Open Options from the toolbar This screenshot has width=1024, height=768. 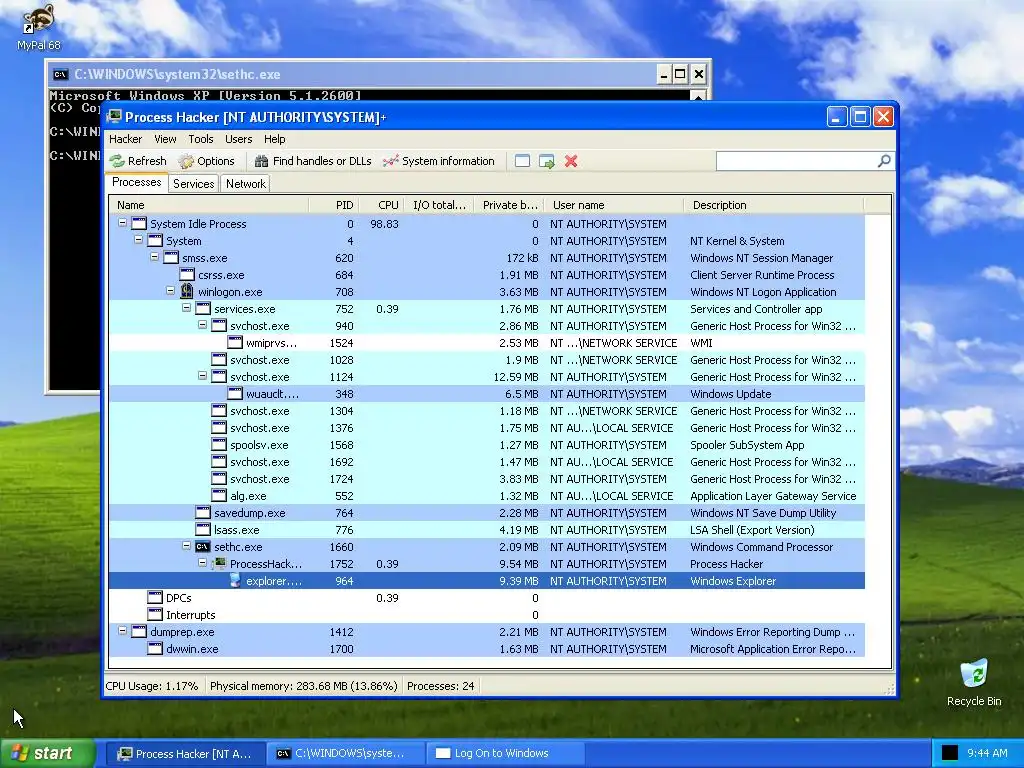pyautogui.click(x=206, y=161)
